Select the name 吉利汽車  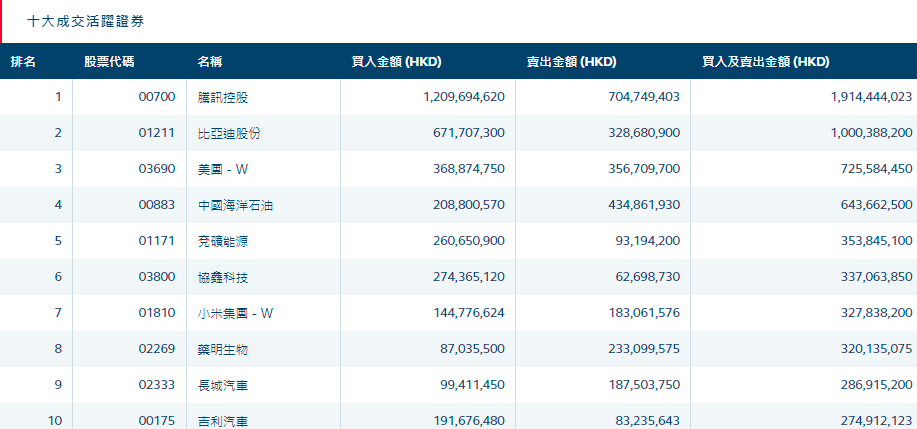coord(223,421)
